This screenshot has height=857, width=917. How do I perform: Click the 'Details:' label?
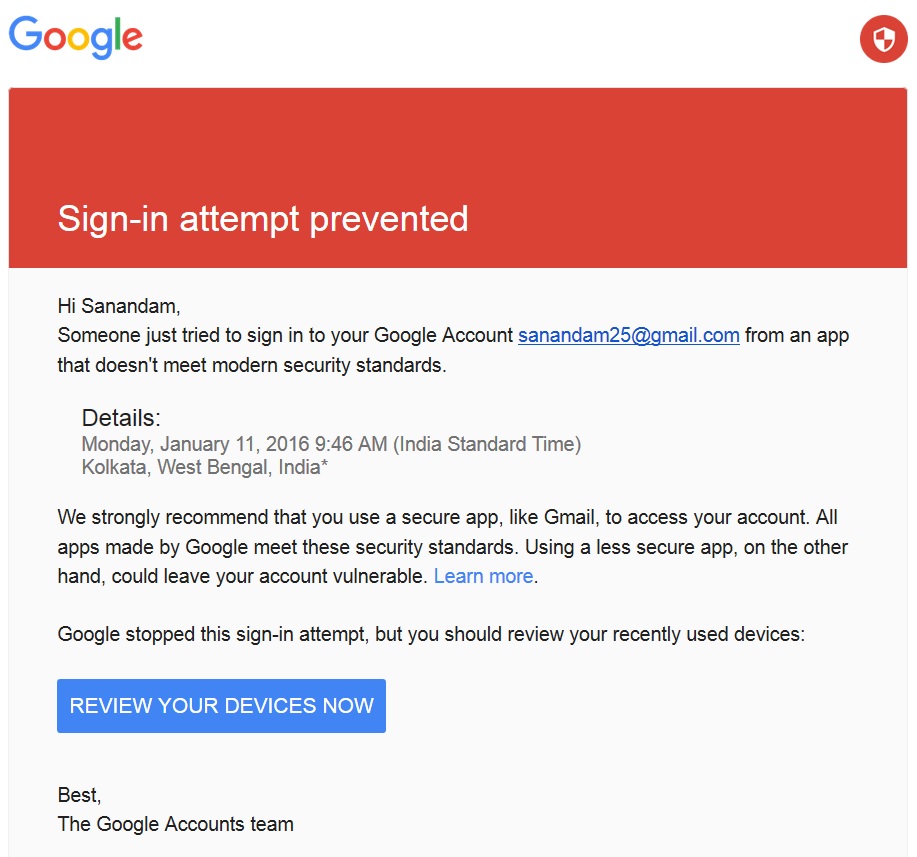(121, 418)
